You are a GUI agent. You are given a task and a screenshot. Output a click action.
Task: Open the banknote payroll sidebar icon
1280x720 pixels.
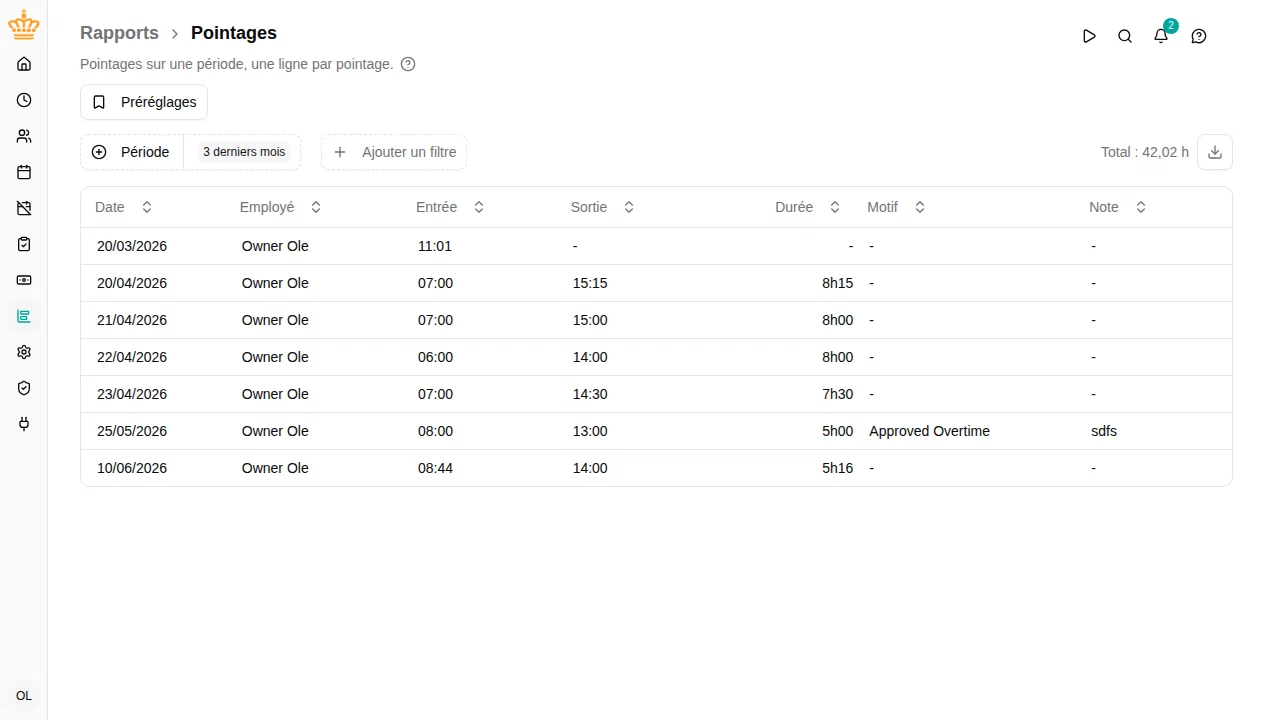pos(24,280)
